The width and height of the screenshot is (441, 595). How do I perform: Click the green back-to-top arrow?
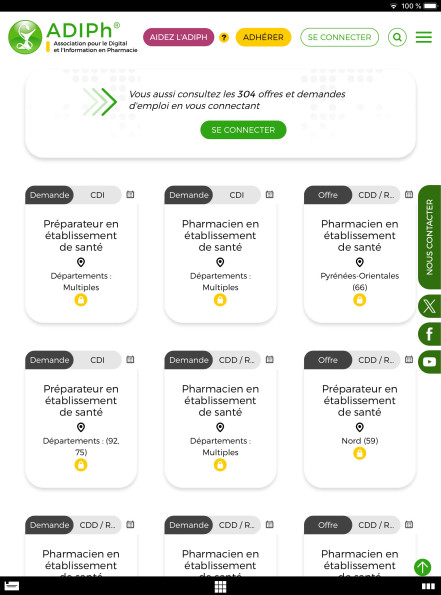point(422,567)
